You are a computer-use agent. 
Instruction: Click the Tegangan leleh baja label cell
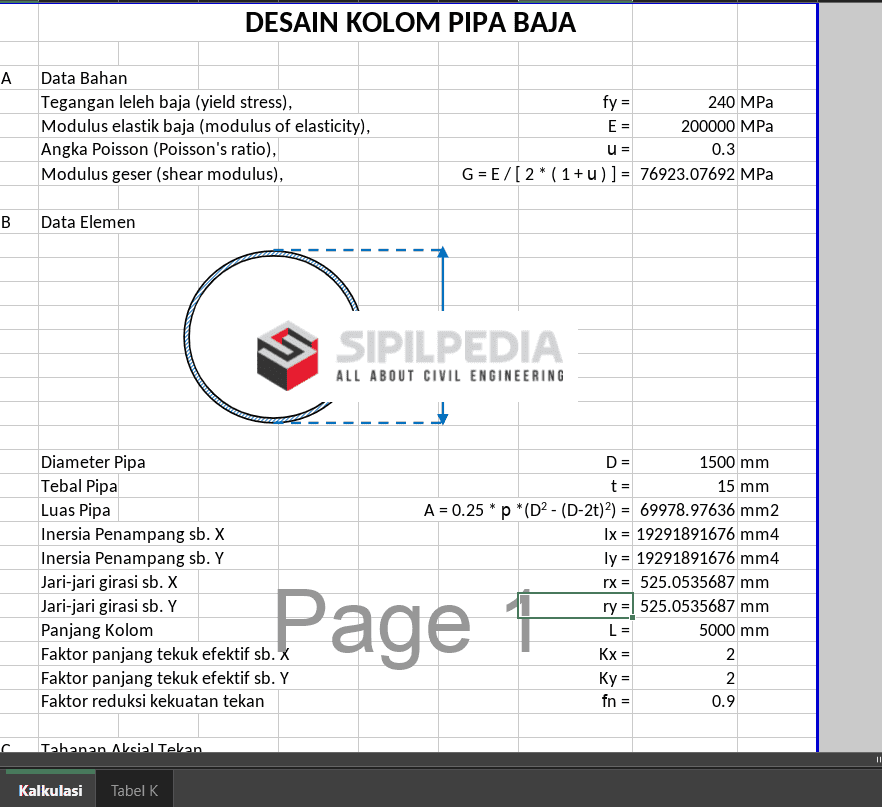click(x=166, y=102)
